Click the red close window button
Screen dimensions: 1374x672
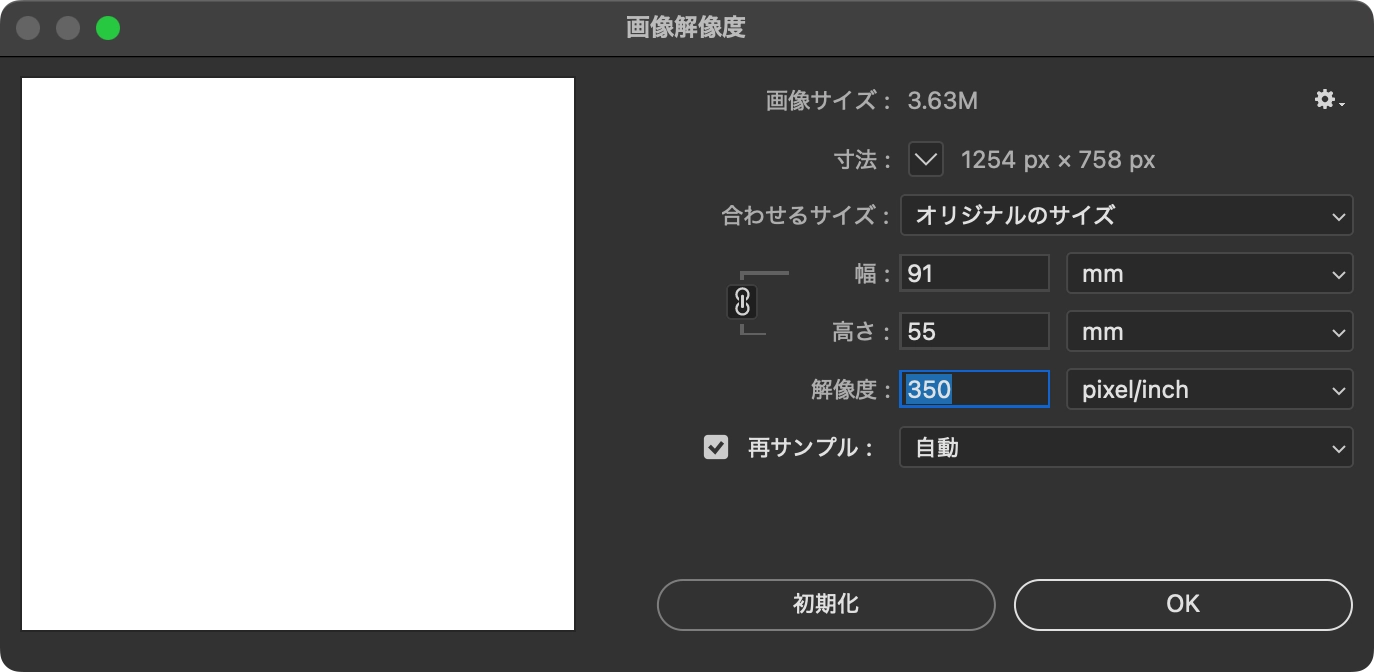pyautogui.click(x=28, y=28)
